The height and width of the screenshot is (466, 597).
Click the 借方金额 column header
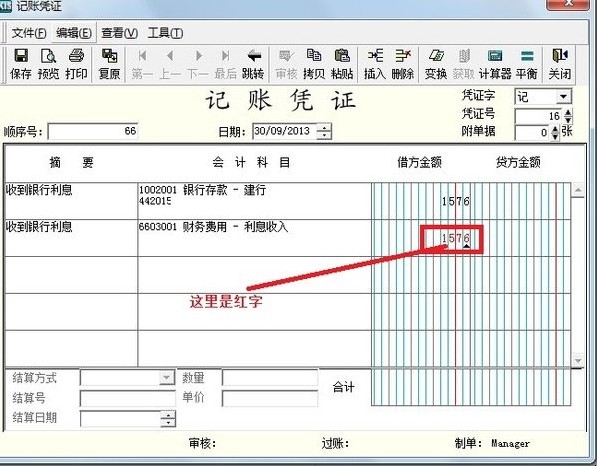pos(420,163)
